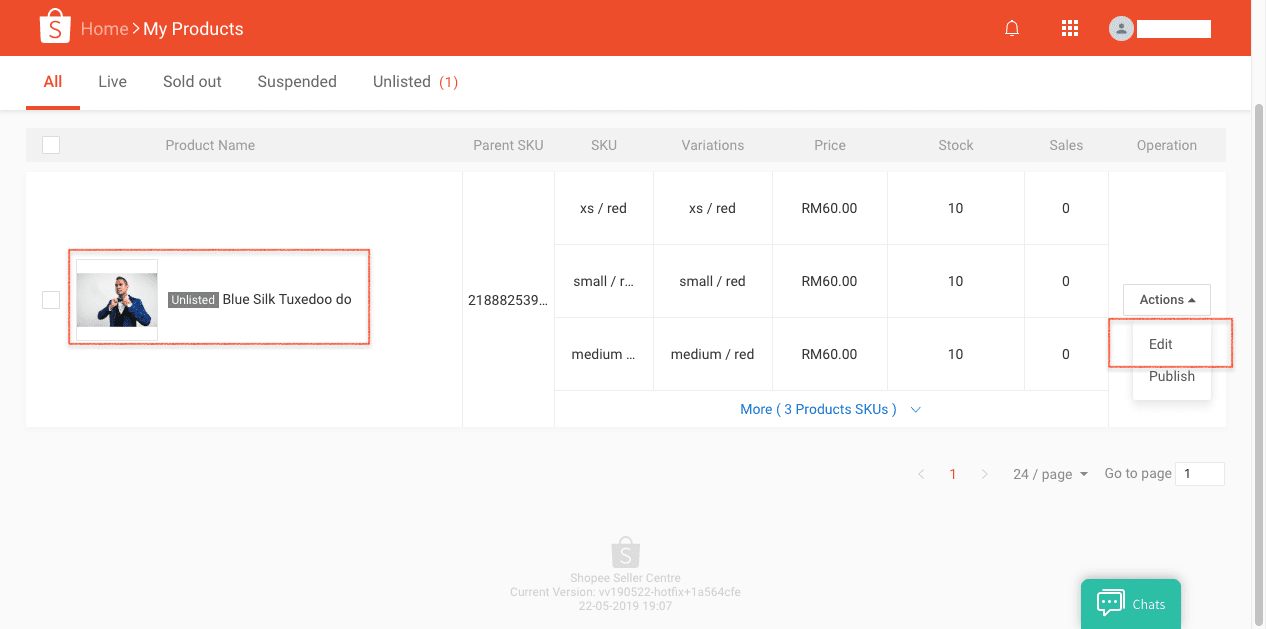Screen dimensions: 1266x629
Task: Switch to the Sold out tab
Action: 192,82
